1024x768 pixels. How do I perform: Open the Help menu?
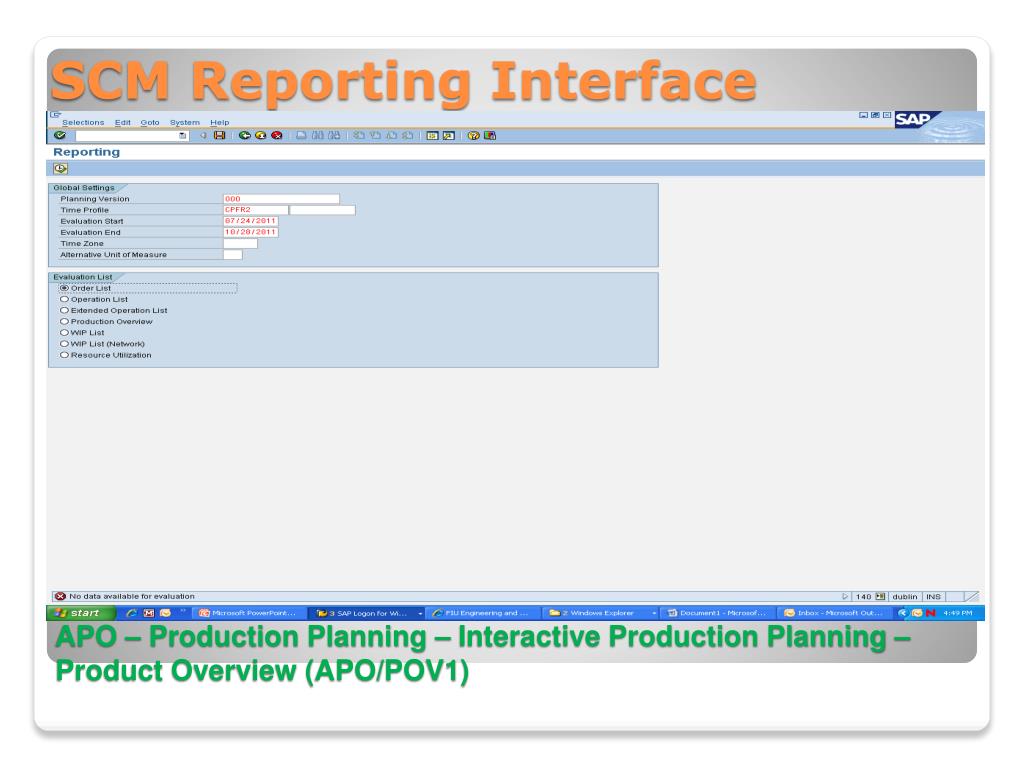219,122
